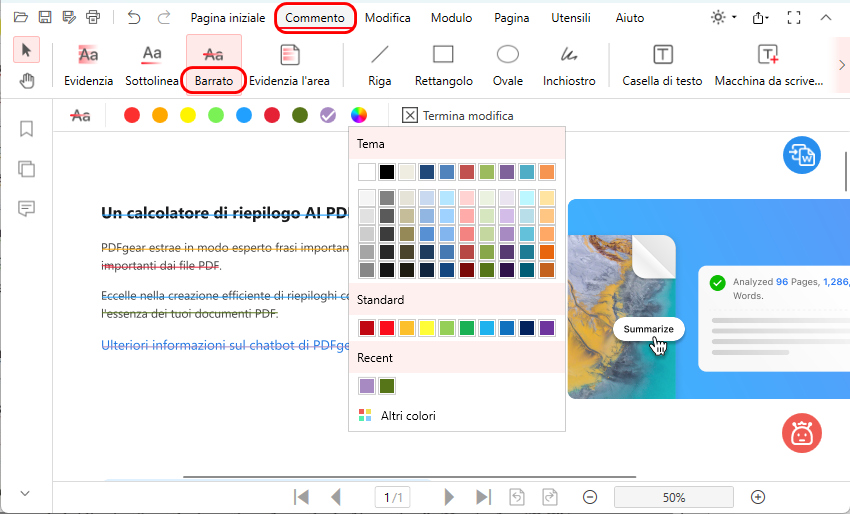
Task: Open the Utensili tab
Action: coord(571,18)
